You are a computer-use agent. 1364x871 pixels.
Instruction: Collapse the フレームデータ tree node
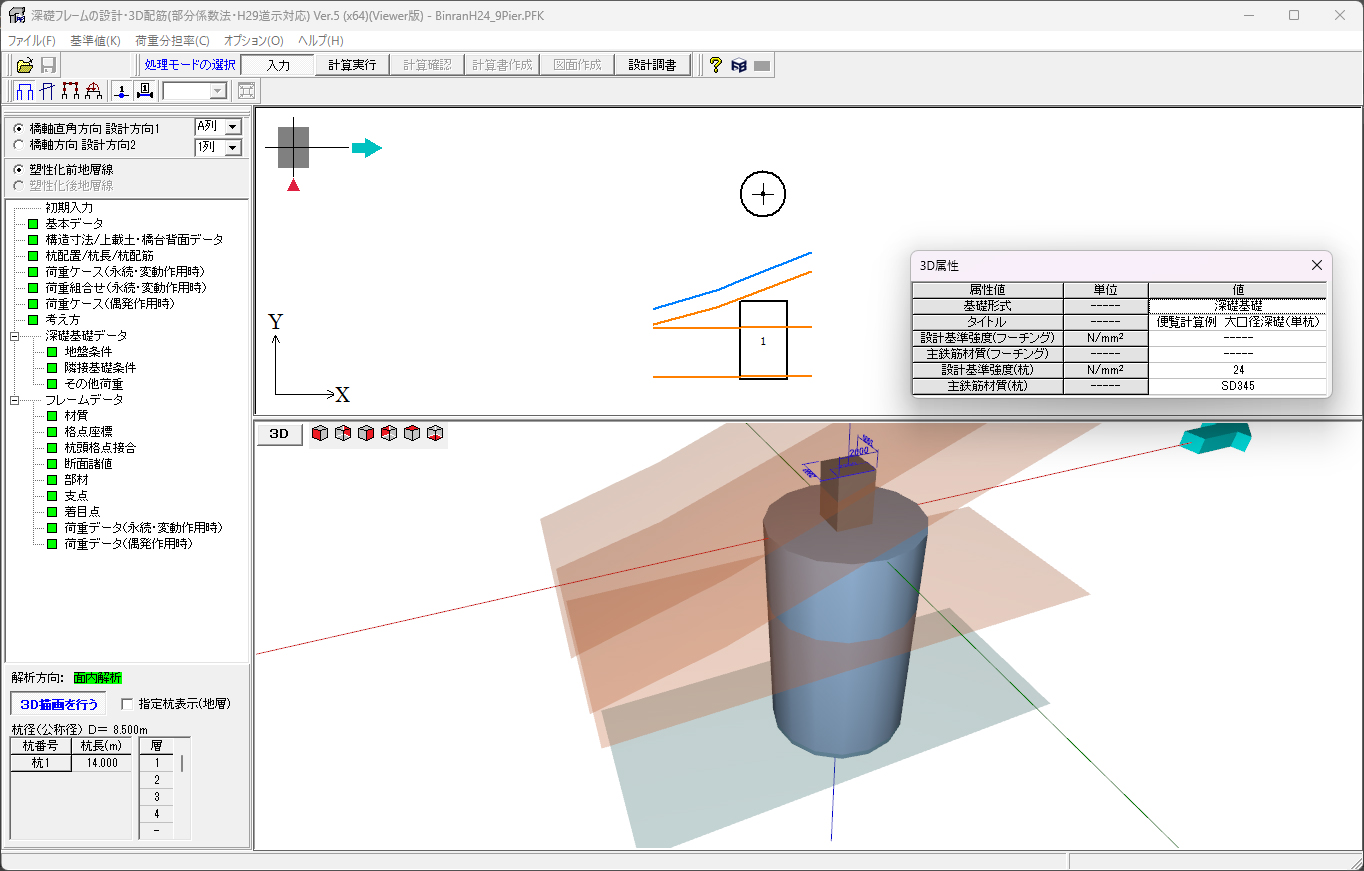15,400
